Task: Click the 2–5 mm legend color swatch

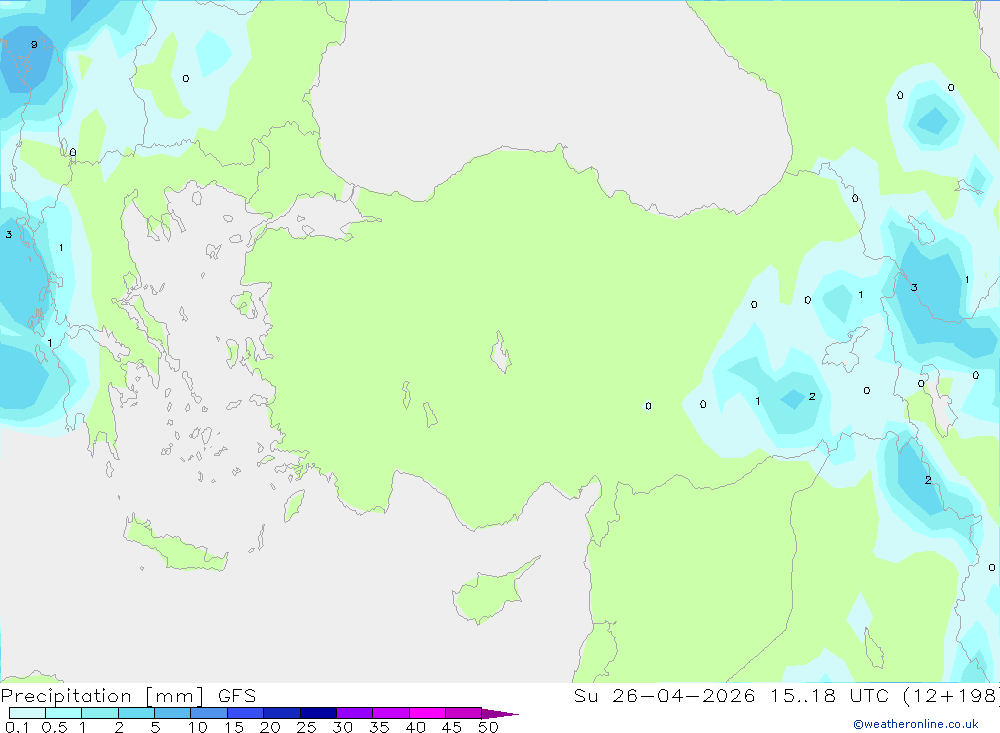Action: click(136, 713)
